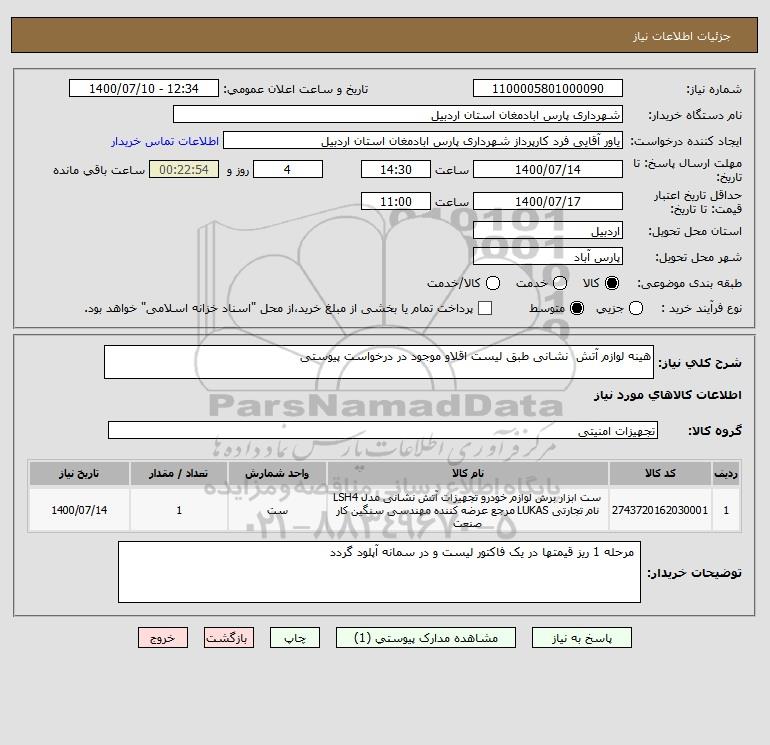Click the unit cell ست
Screen dimensions: 770x745
[x=277, y=510]
